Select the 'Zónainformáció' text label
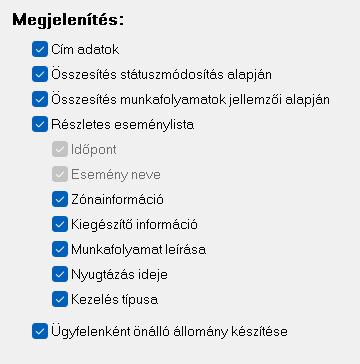Screen dimensions: 360x364 117,200
